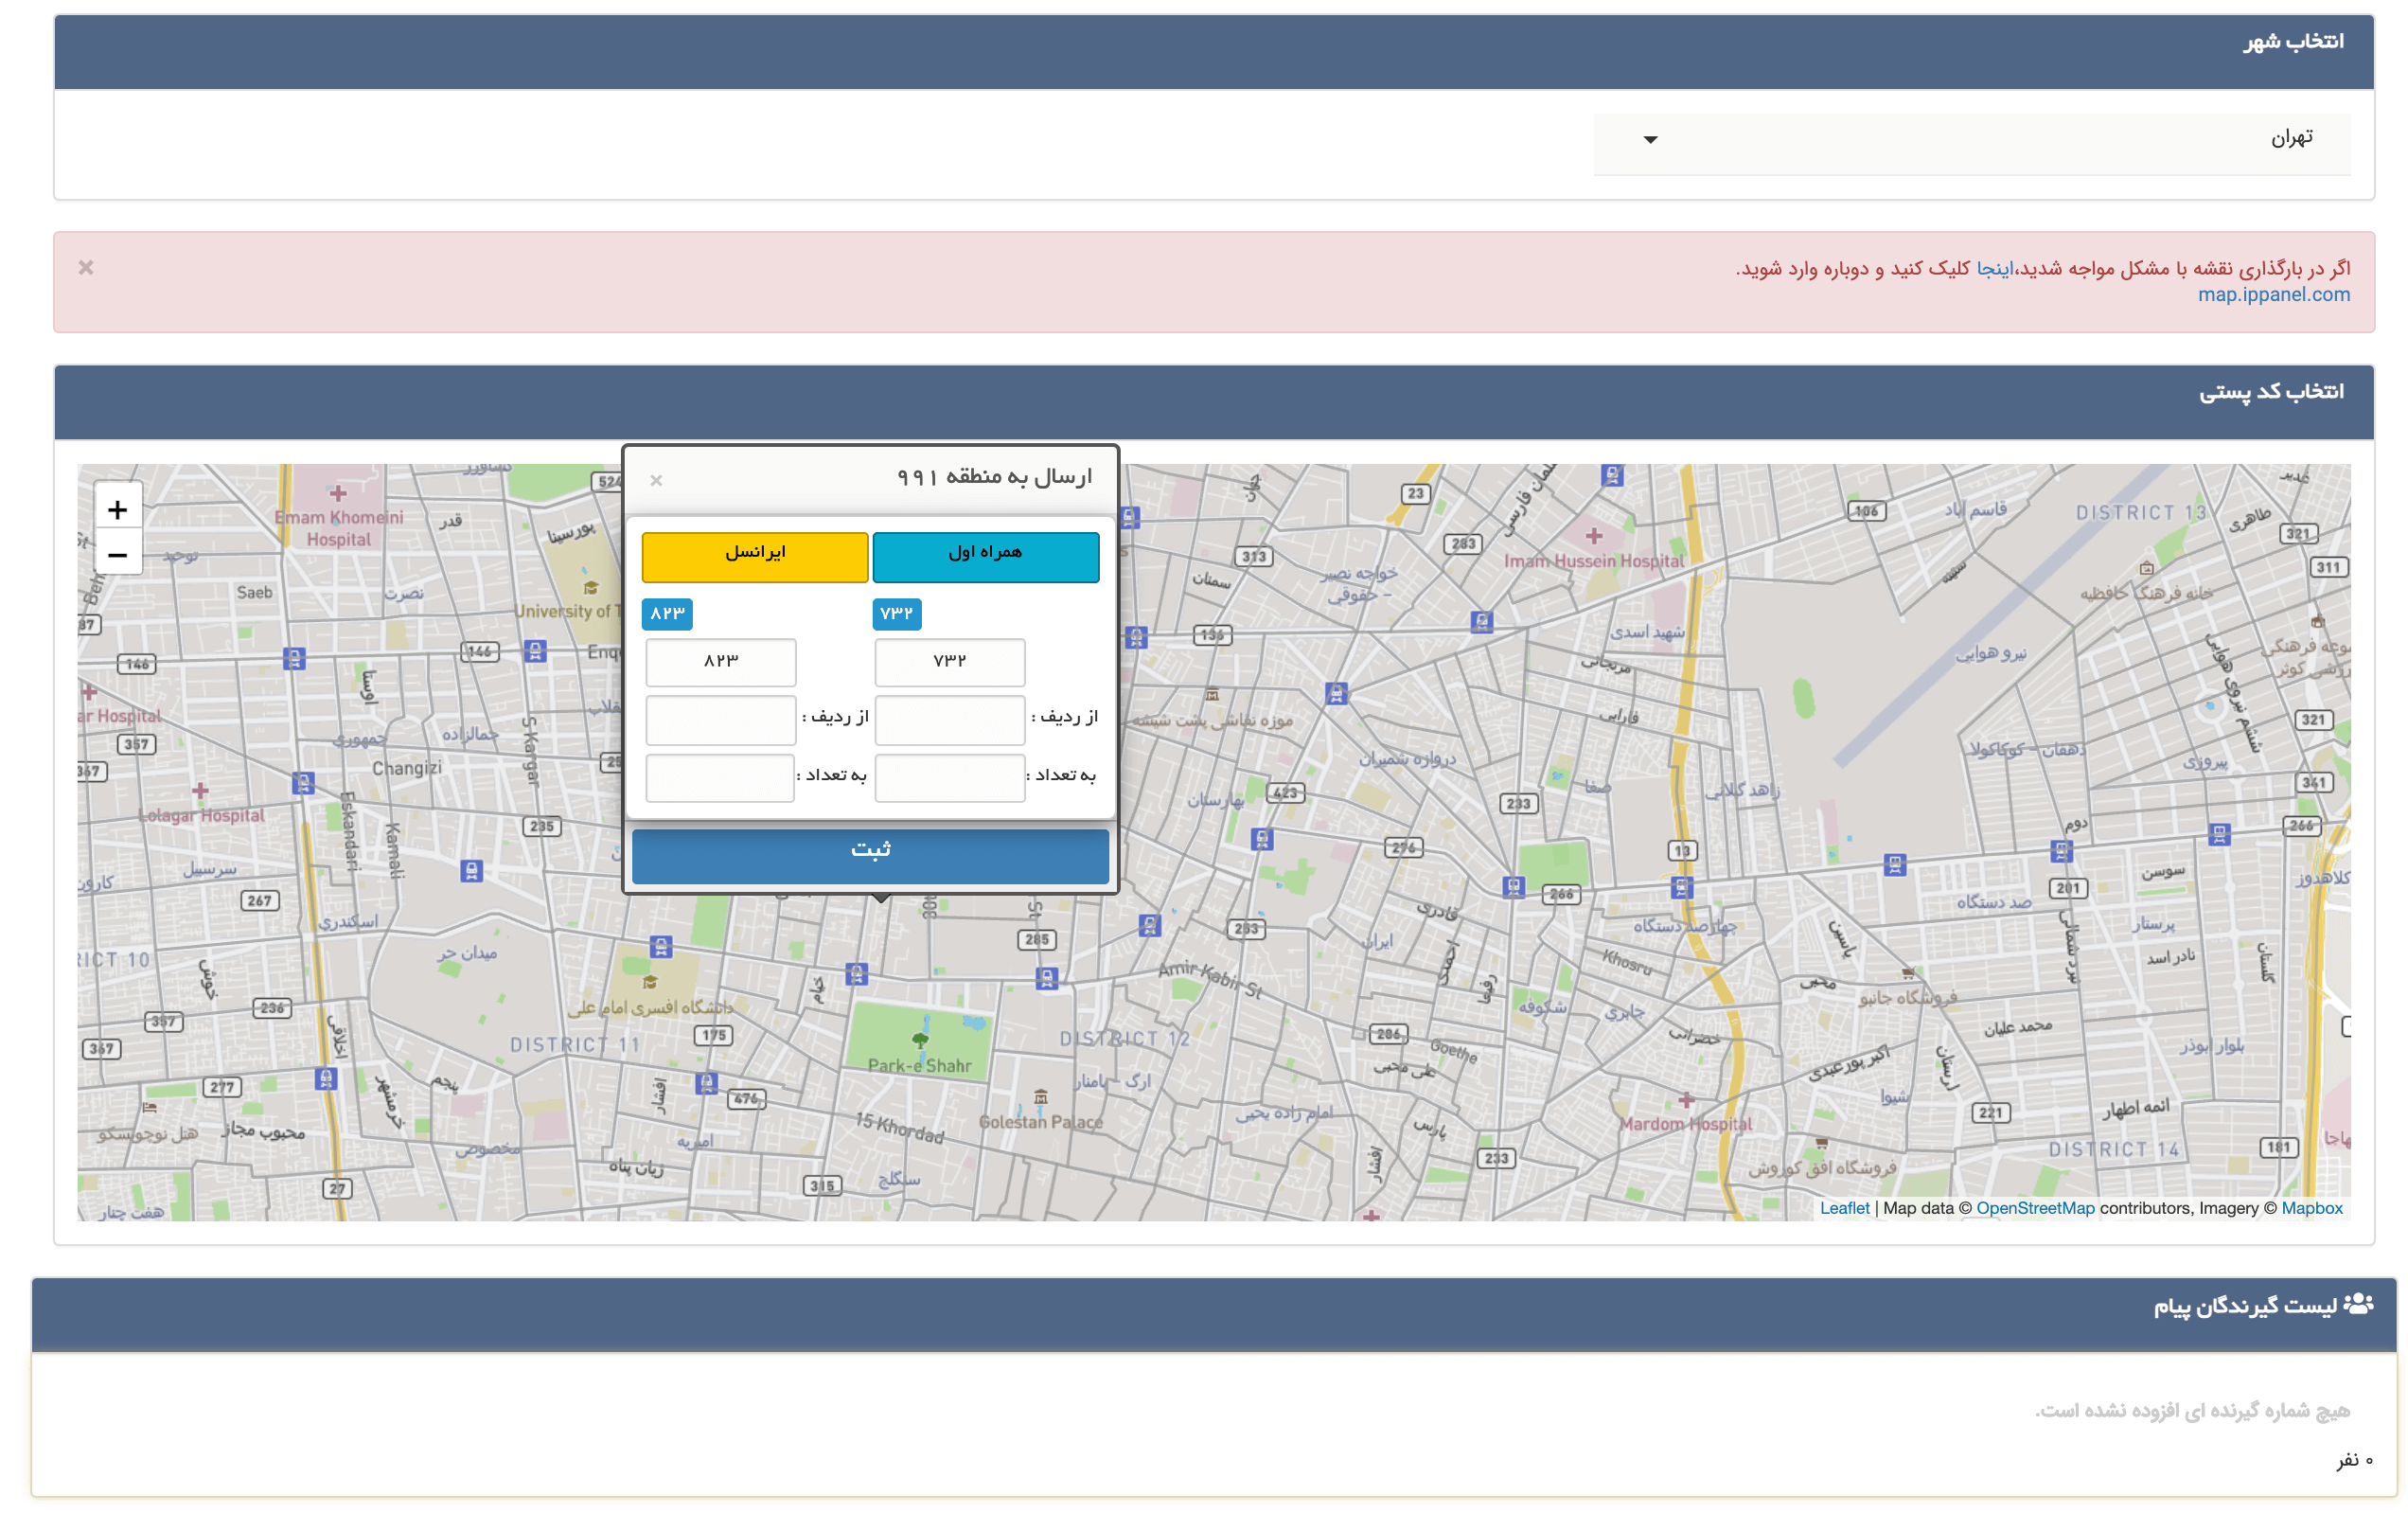Focus the field showing ۸۲۳

(720, 661)
